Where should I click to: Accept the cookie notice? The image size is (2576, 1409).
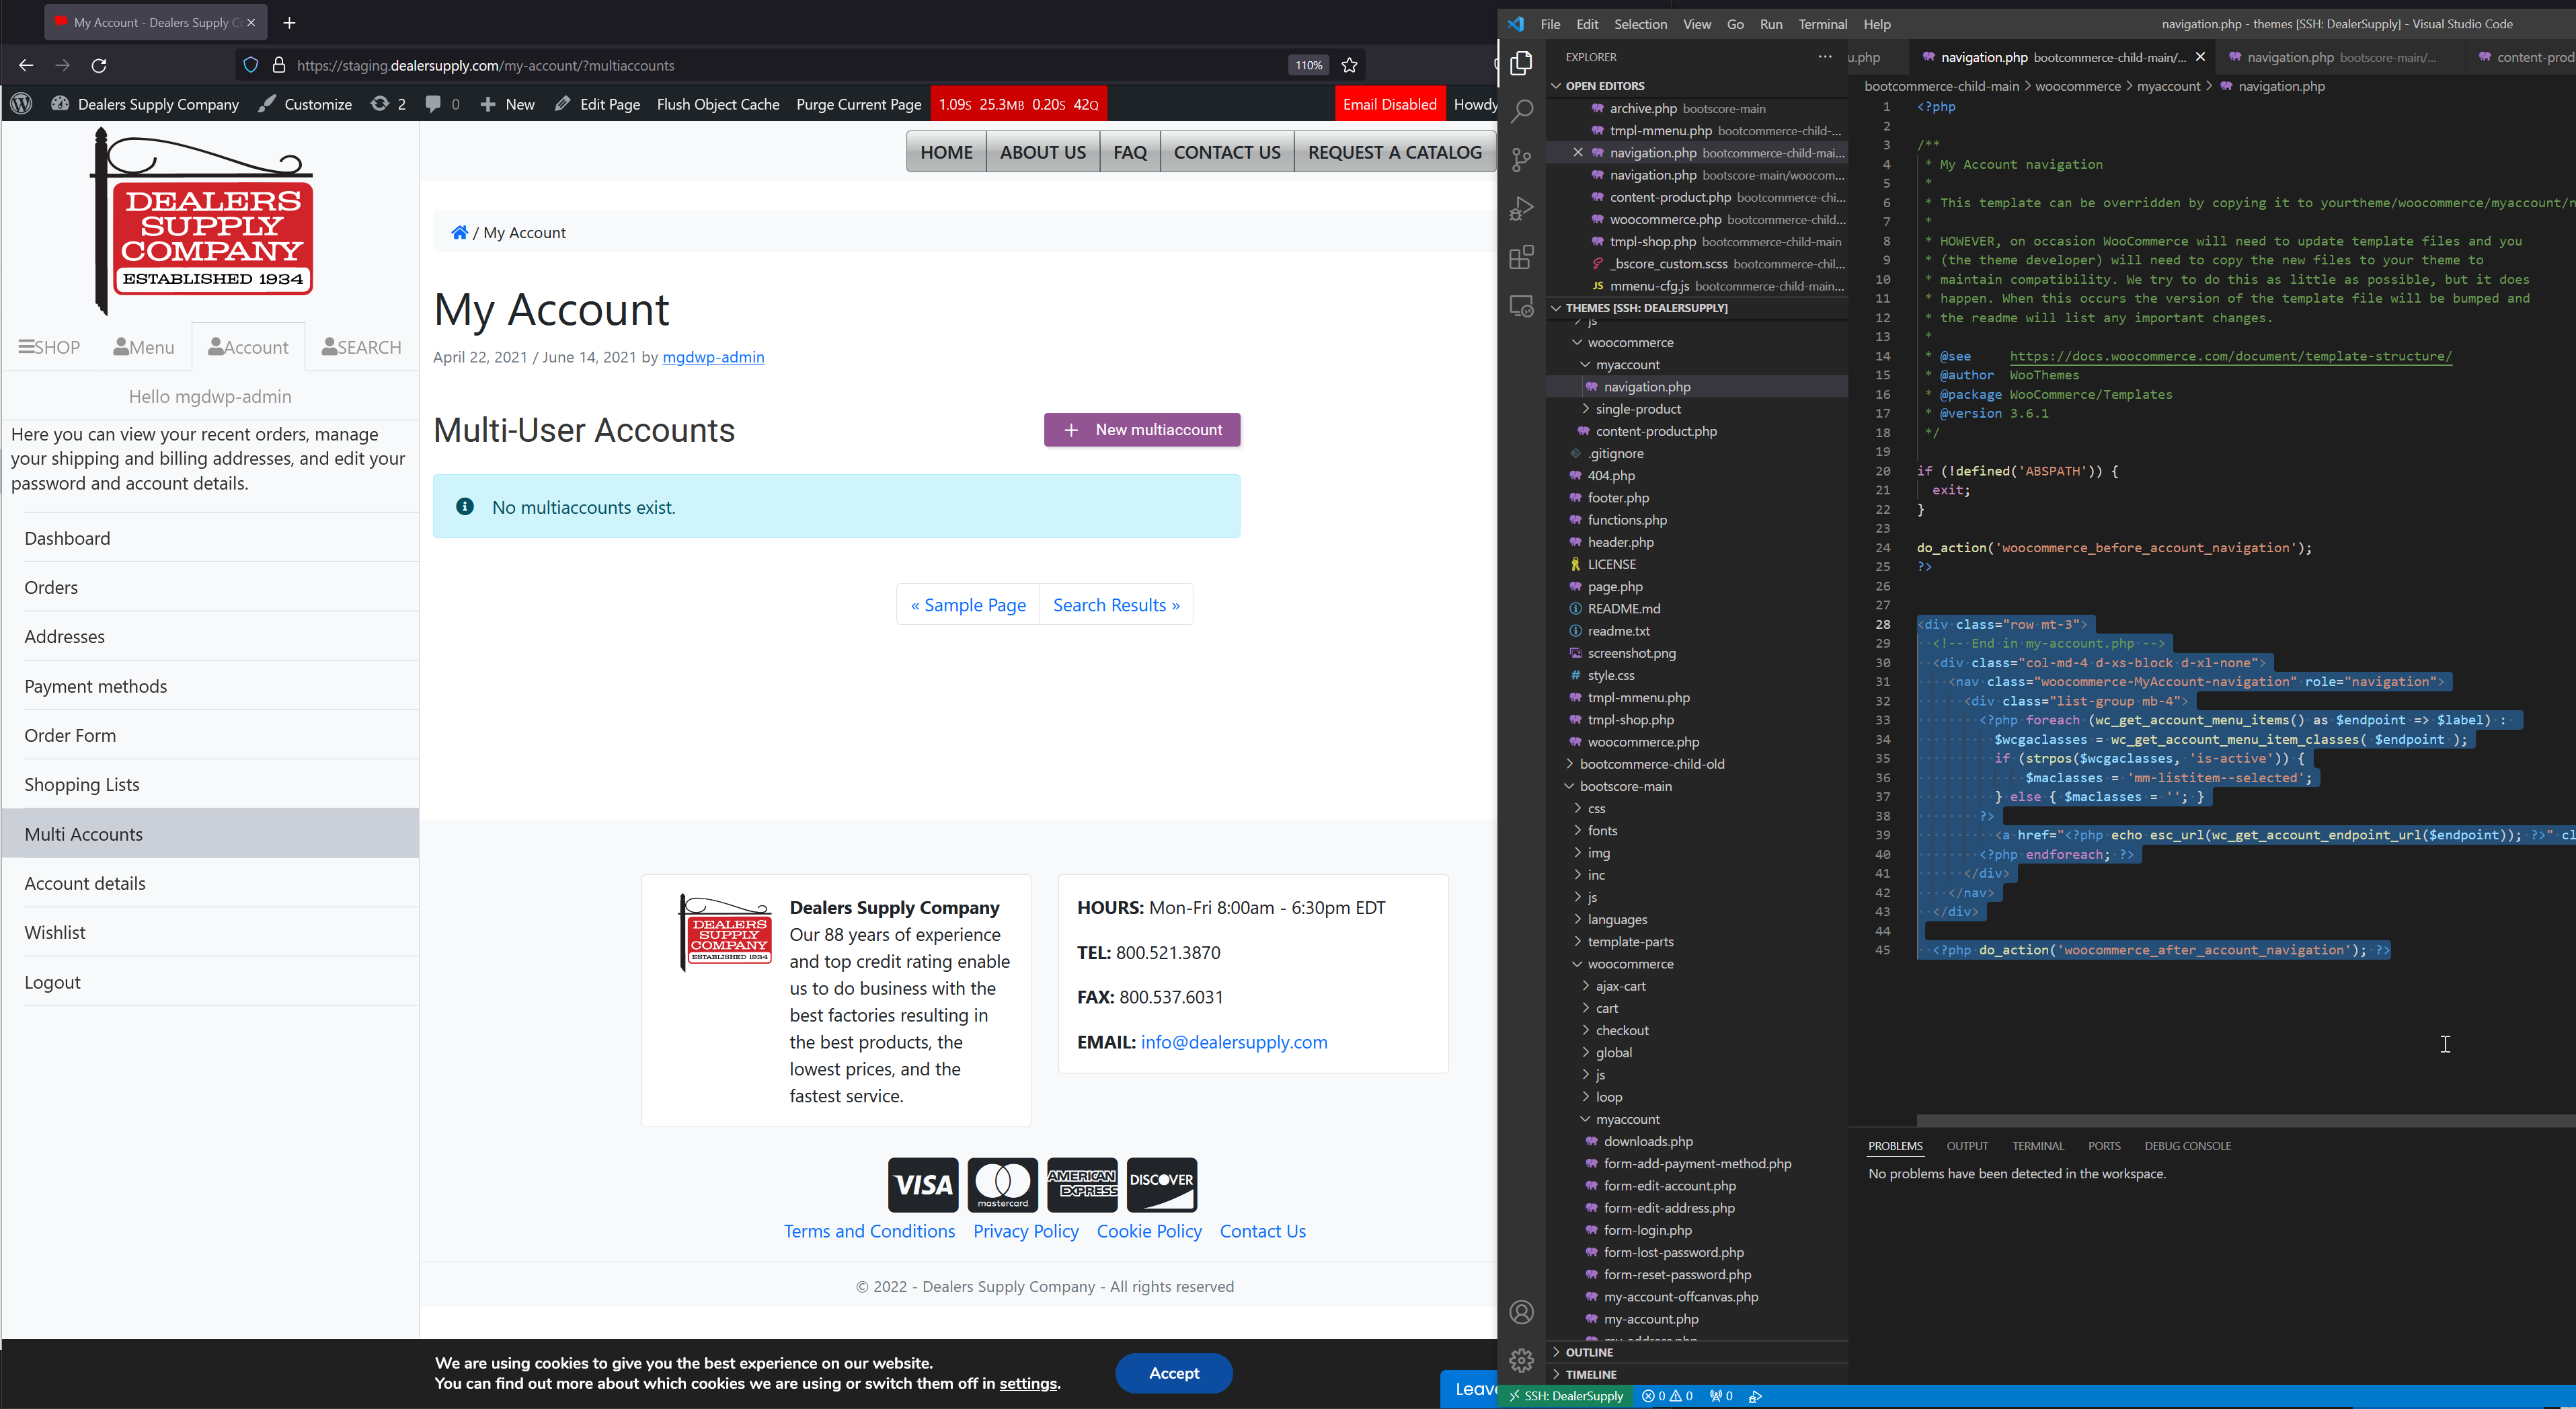point(1173,1373)
